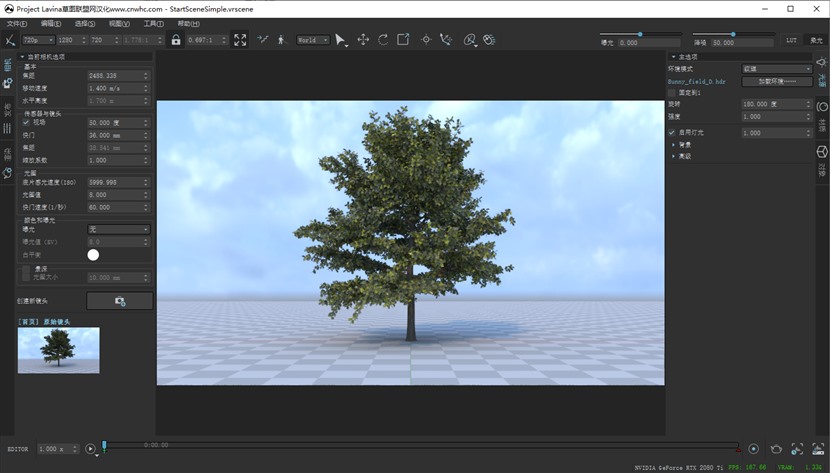Select the arrow selection tool

pyautogui.click(x=340, y=40)
